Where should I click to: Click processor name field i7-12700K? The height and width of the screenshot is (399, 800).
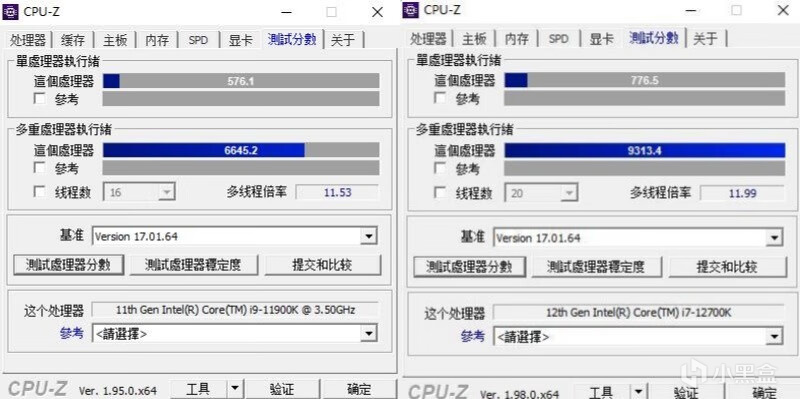[x=638, y=312]
